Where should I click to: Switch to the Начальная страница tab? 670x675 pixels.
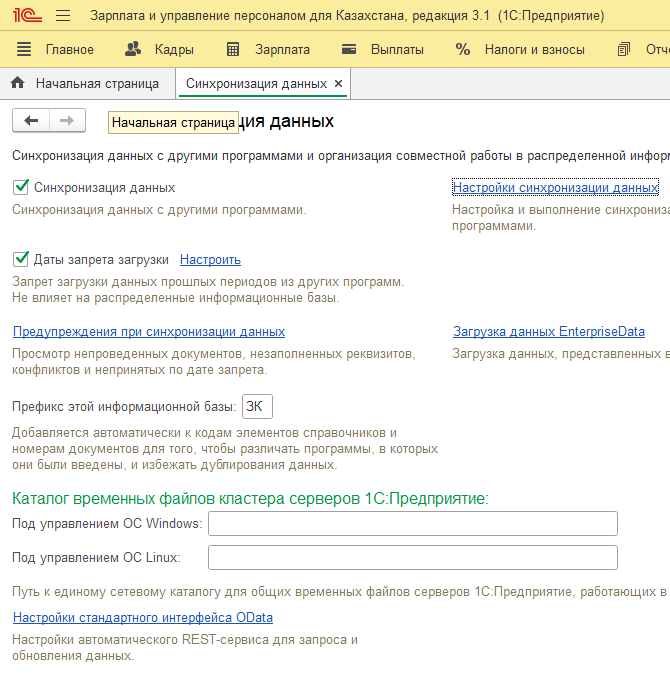pos(86,83)
